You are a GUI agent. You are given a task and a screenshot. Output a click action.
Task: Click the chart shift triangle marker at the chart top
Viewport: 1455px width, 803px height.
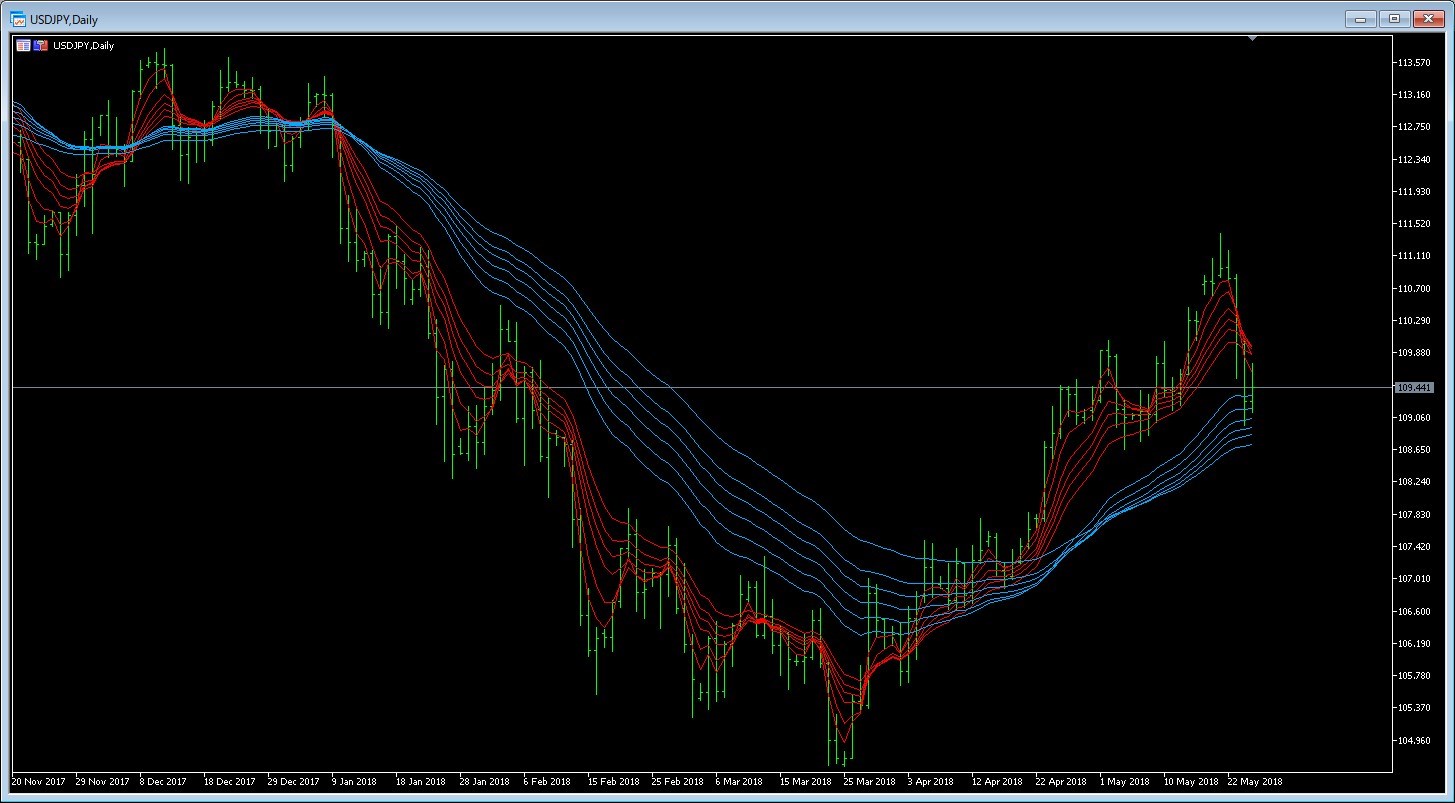[1252, 39]
